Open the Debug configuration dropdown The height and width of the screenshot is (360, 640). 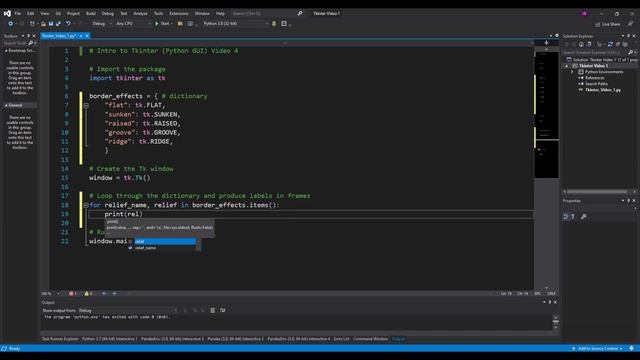[102, 24]
